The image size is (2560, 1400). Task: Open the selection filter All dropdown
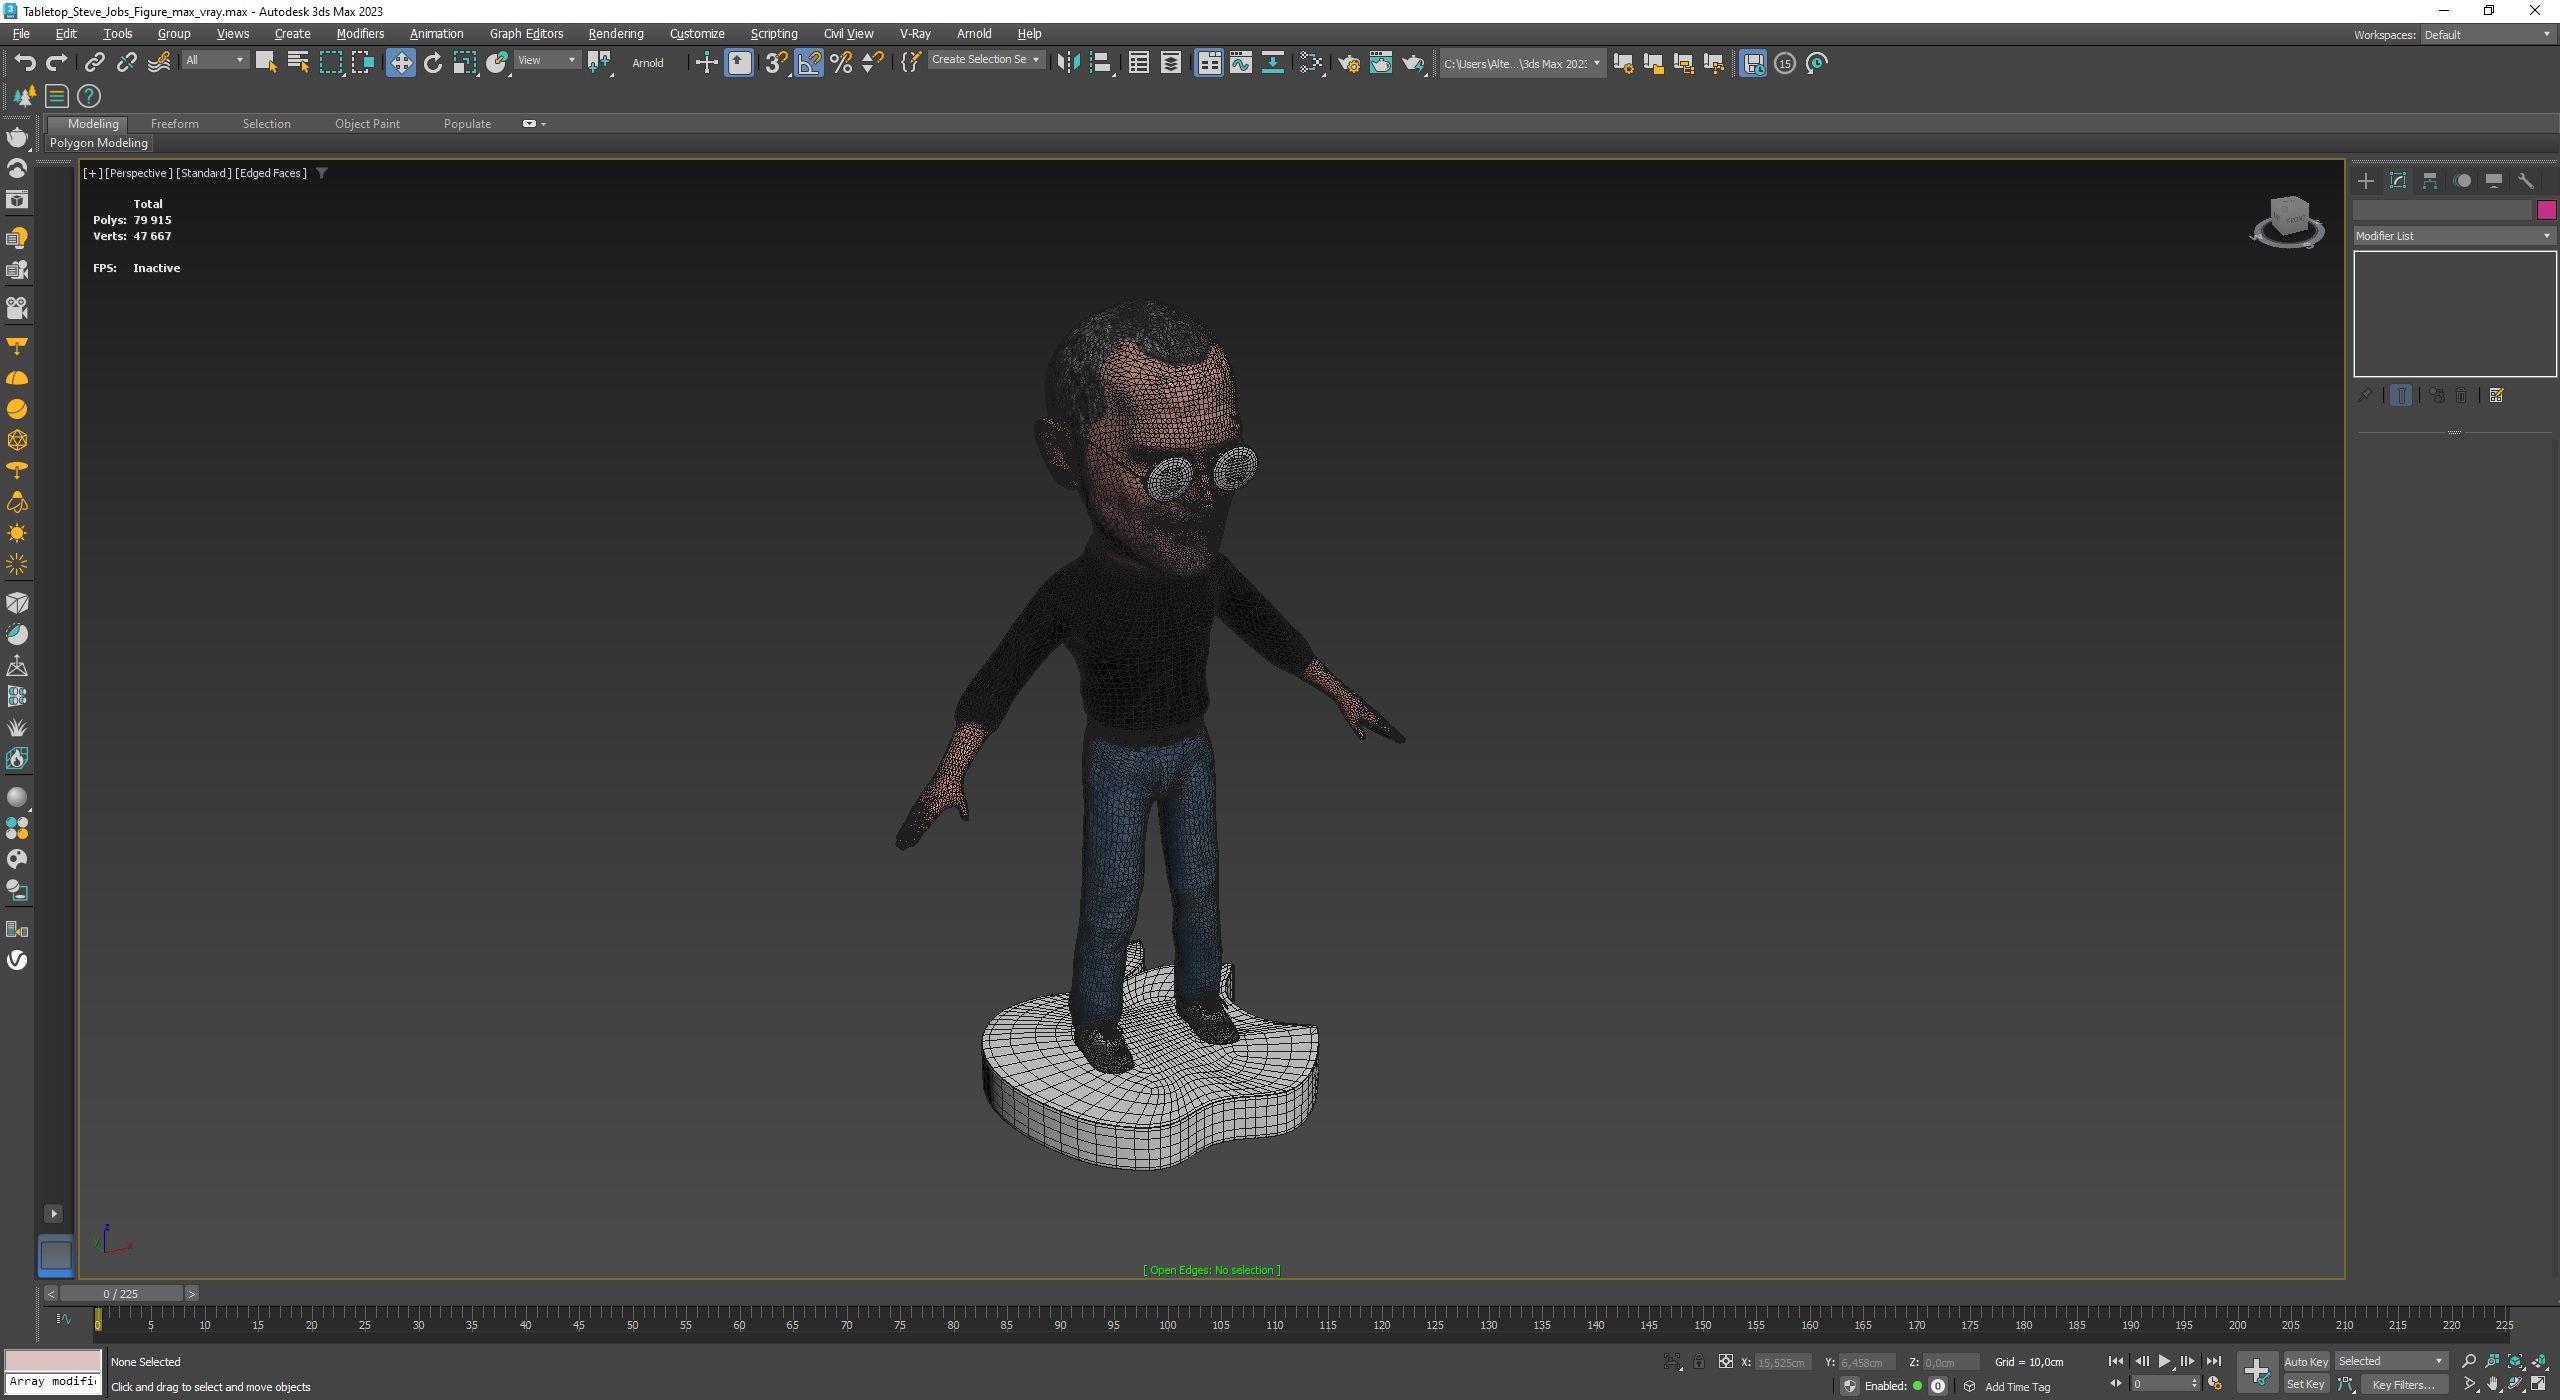215,61
